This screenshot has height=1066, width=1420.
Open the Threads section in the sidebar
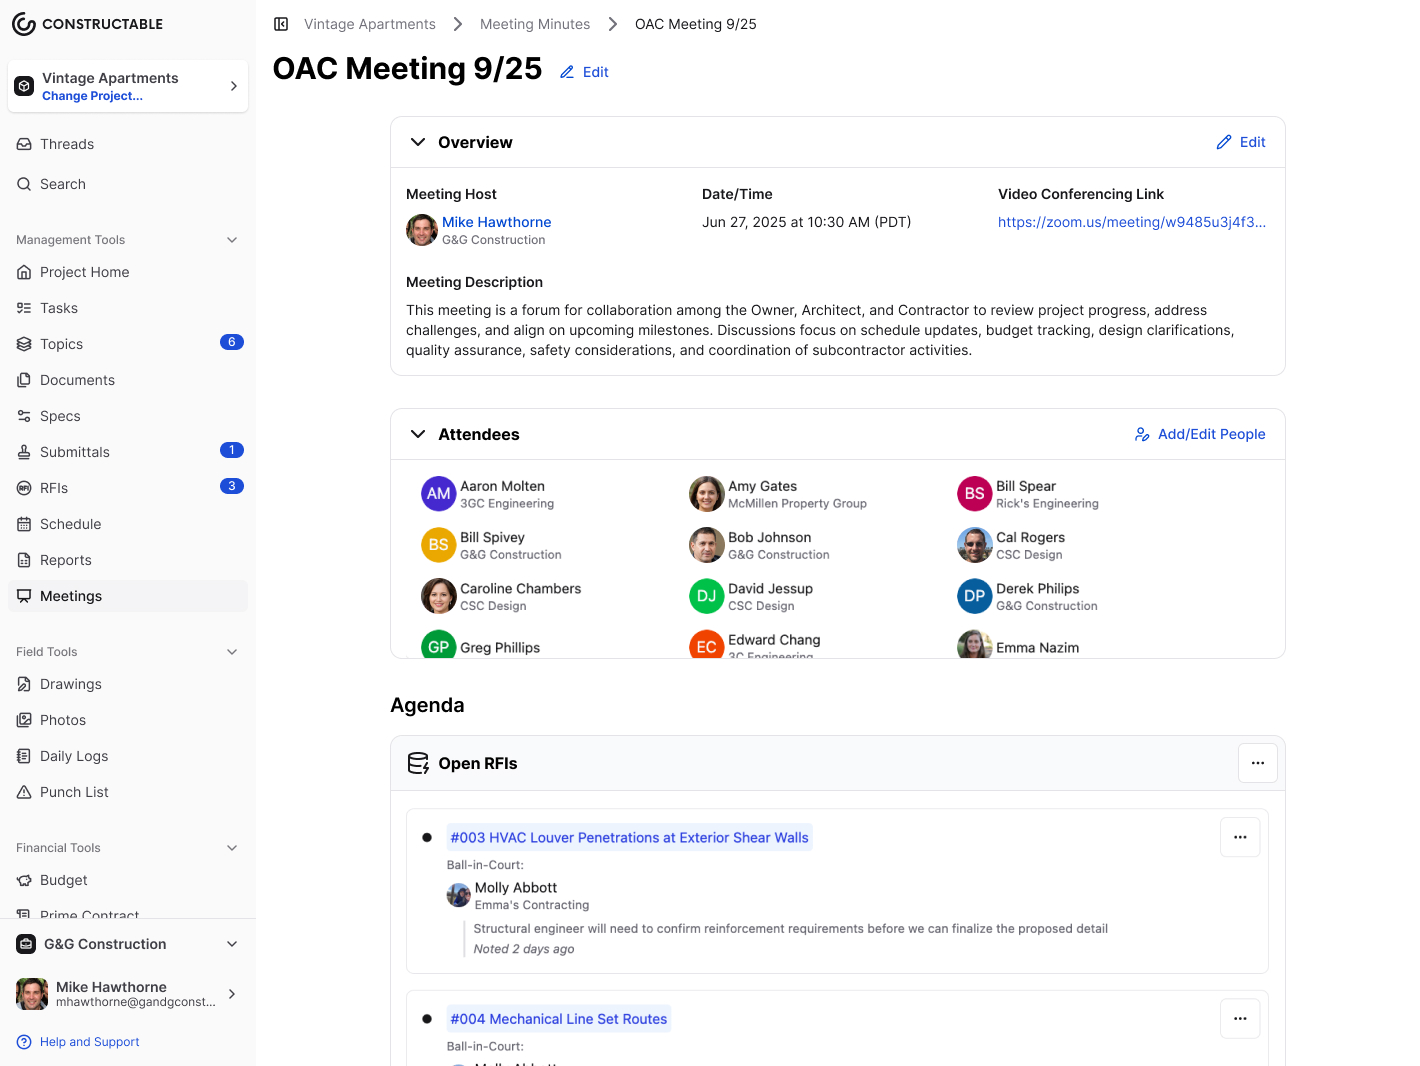[68, 144]
